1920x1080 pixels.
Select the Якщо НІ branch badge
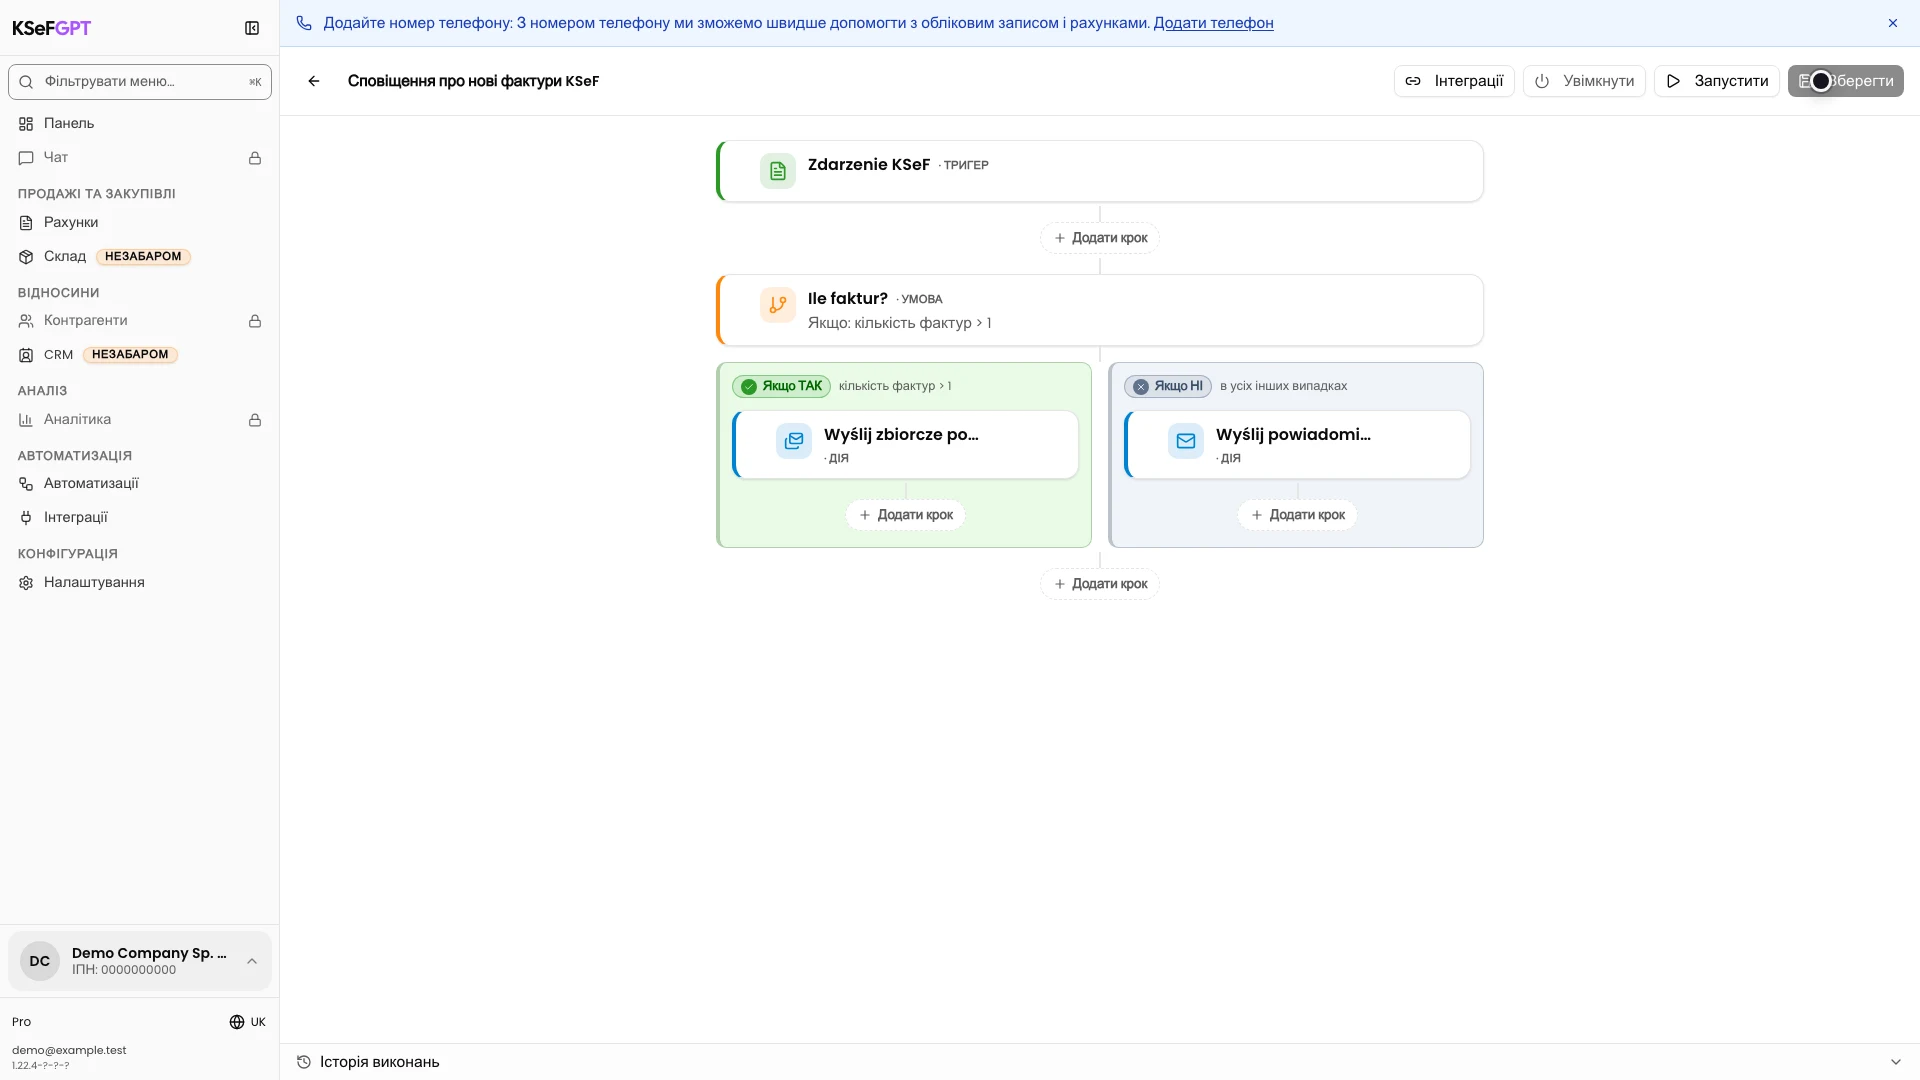1167,386
